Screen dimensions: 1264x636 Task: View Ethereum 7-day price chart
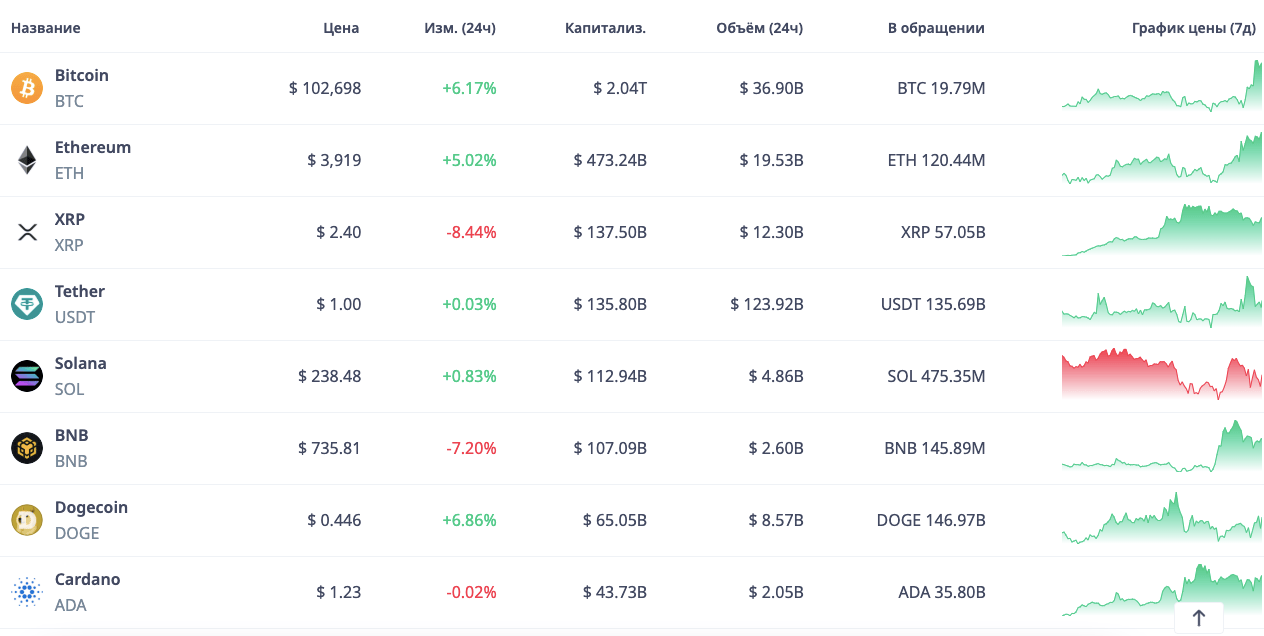(1162, 158)
